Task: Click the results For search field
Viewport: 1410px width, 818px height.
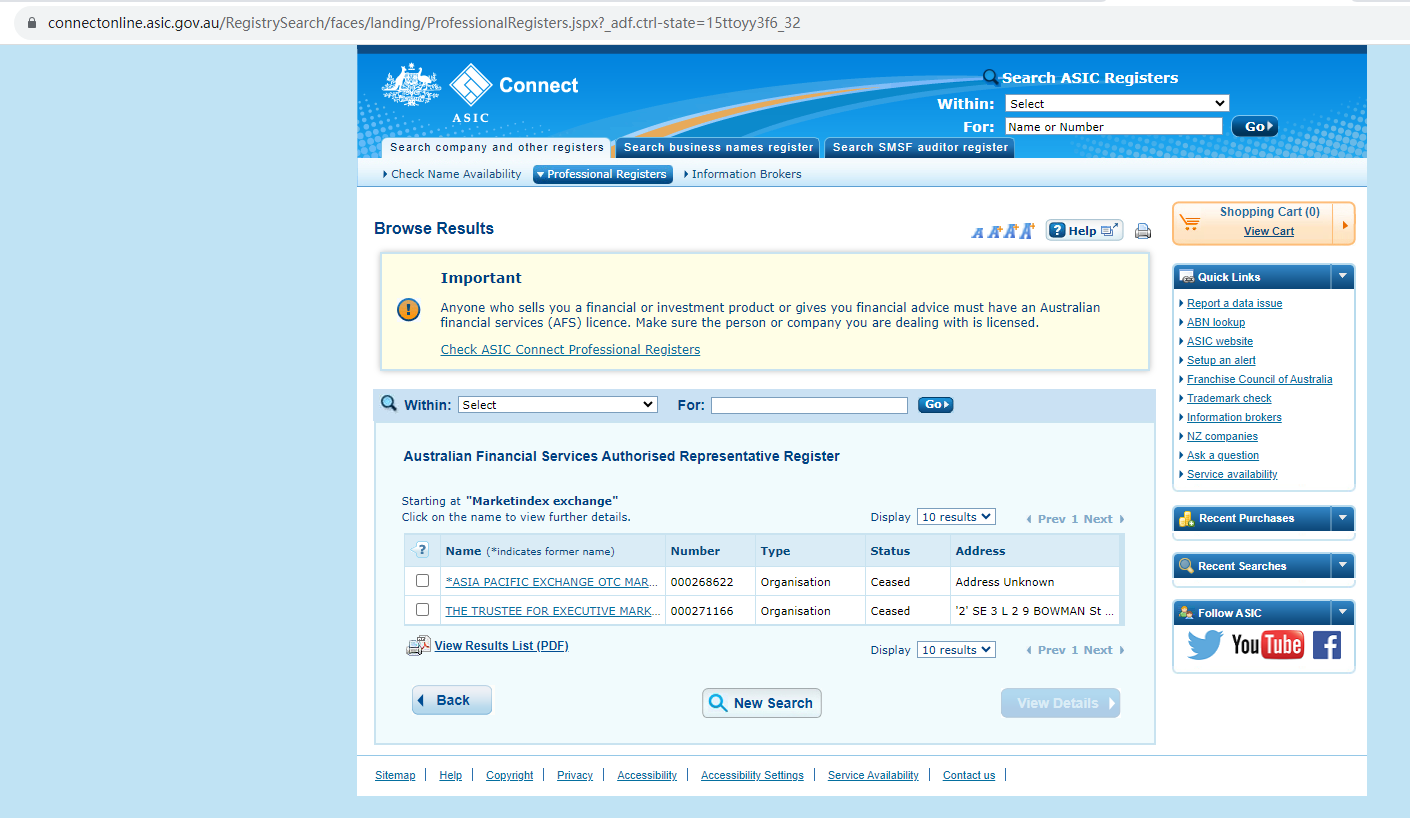Action: pyautogui.click(x=809, y=405)
